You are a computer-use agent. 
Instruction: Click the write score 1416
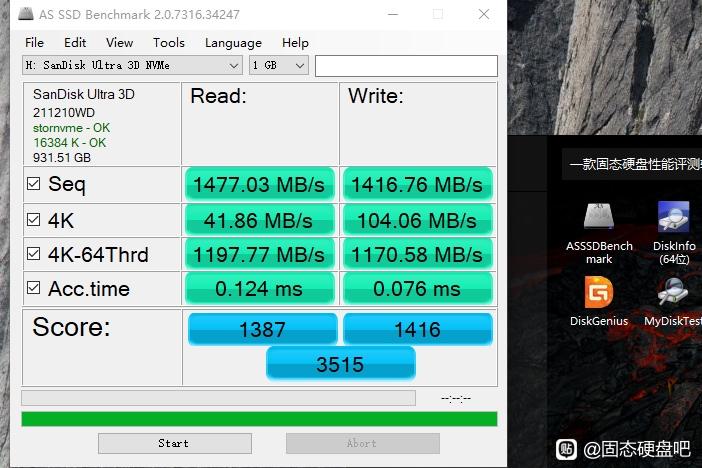coord(417,329)
